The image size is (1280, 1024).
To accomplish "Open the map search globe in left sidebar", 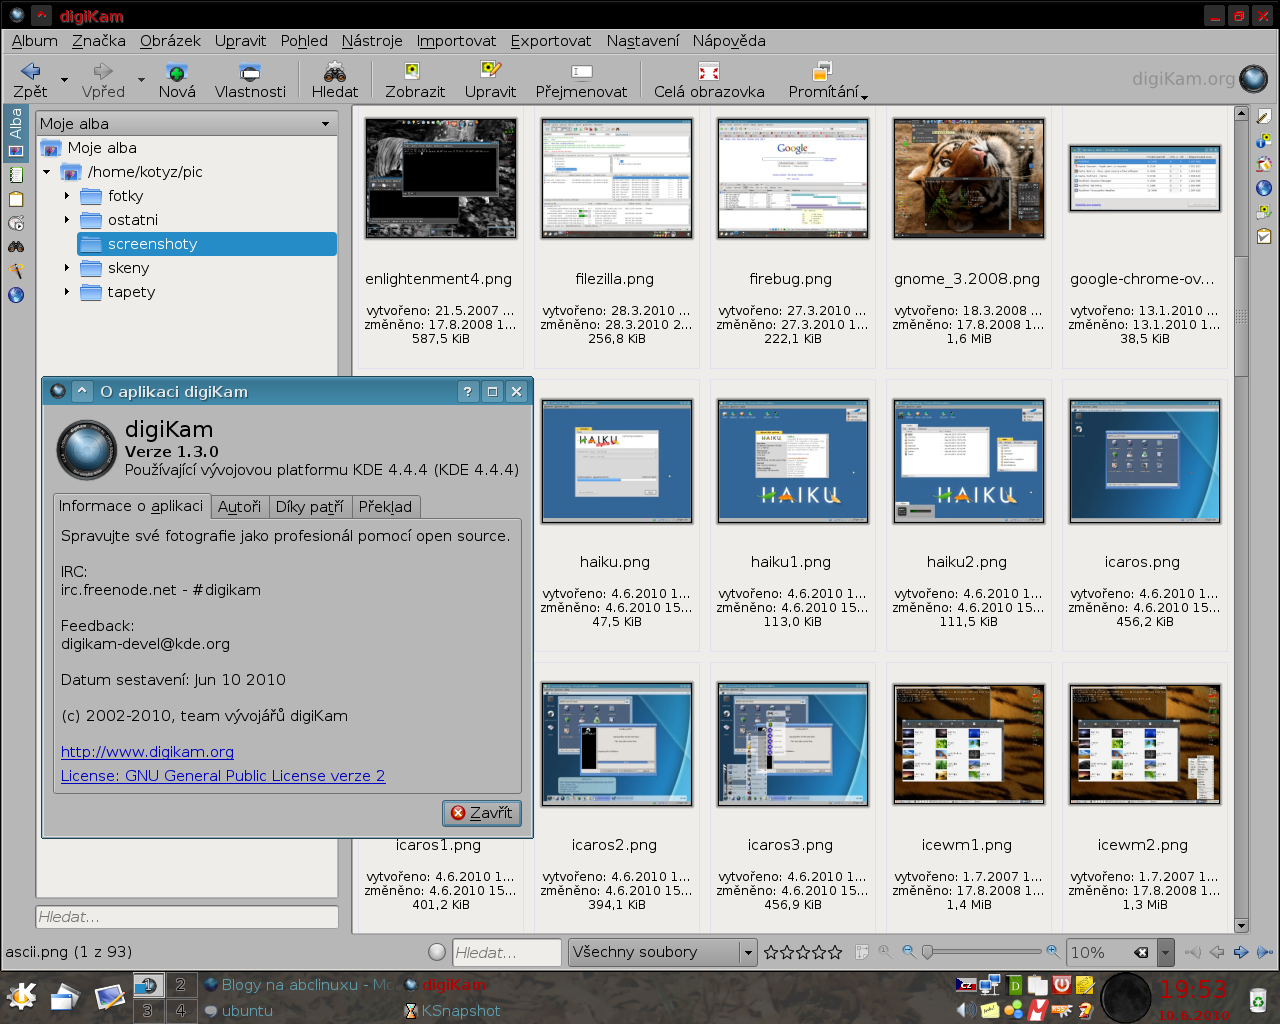I will point(16,295).
